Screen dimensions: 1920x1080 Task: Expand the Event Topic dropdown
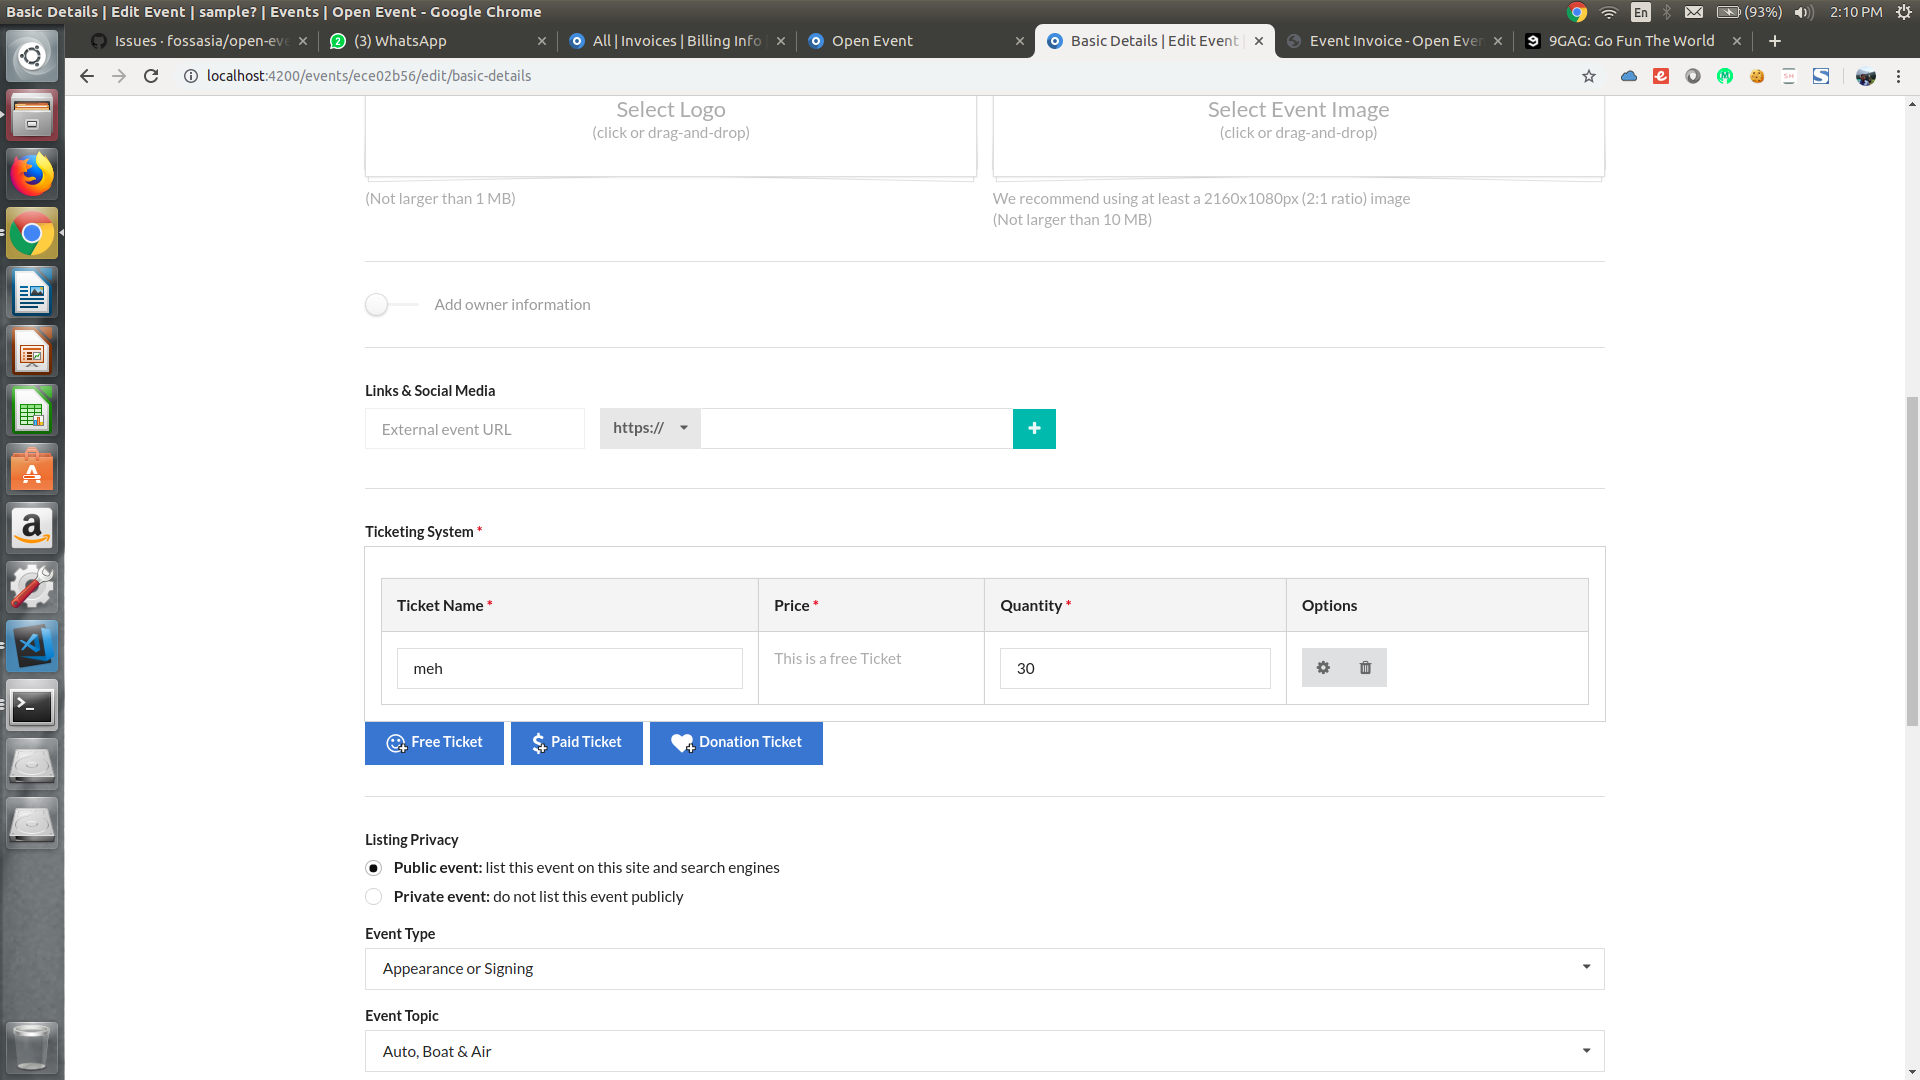pyautogui.click(x=984, y=1051)
